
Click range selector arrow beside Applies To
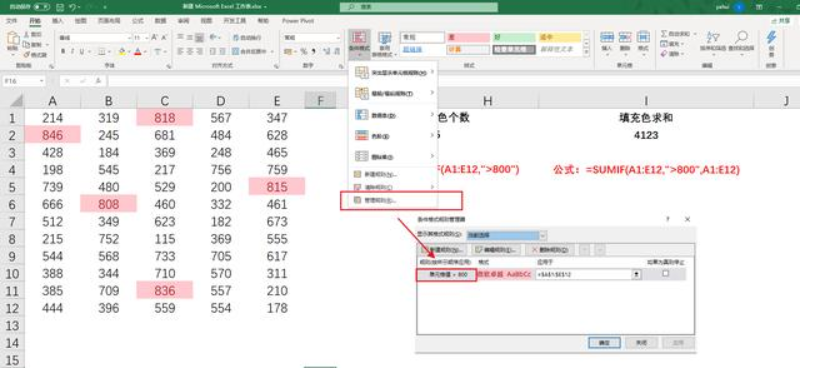point(636,274)
